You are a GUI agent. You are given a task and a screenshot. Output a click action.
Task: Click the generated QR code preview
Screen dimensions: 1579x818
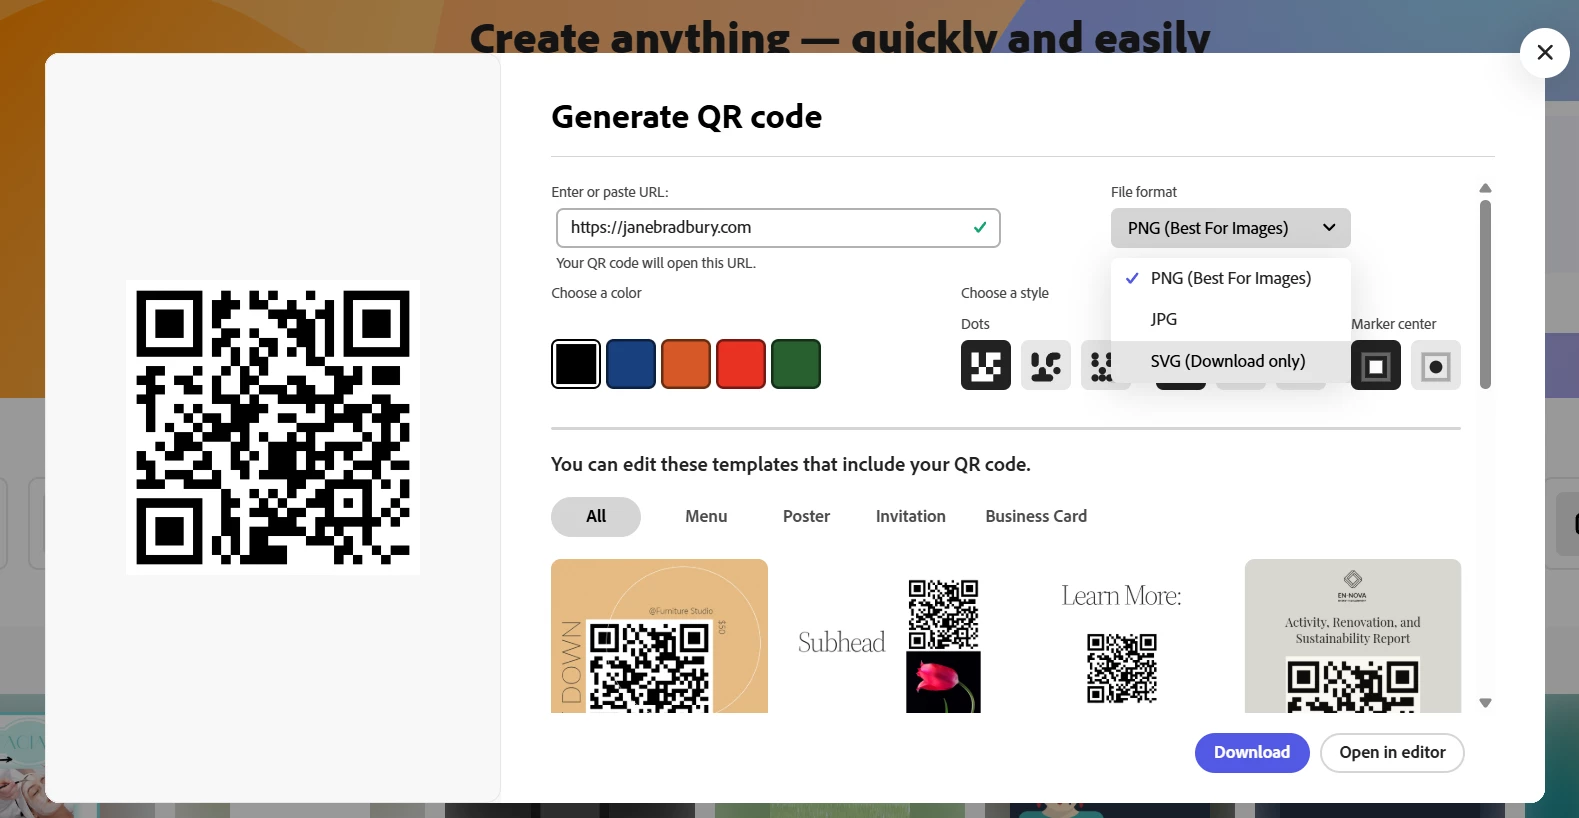pyautogui.click(x=273, y=428)
